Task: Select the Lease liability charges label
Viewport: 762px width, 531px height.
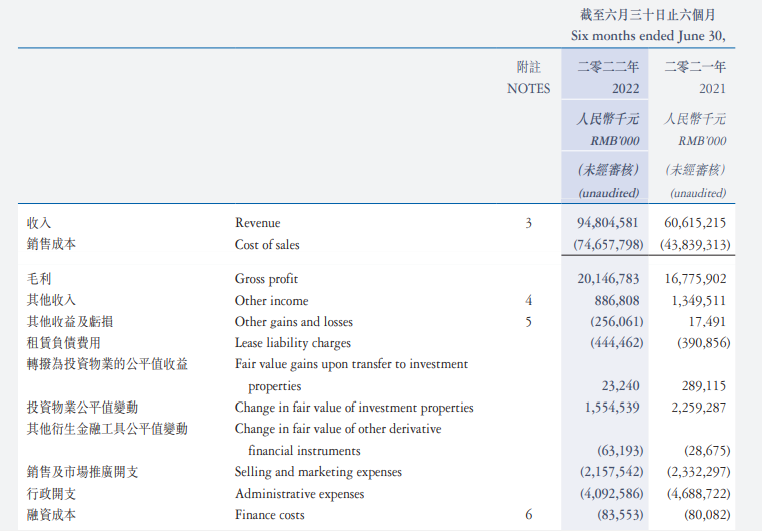Action: [293, 343]
